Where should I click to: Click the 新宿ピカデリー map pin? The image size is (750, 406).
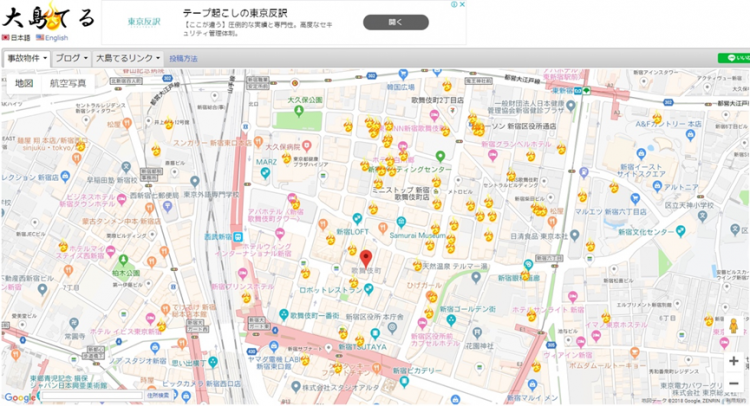point(404,382)
